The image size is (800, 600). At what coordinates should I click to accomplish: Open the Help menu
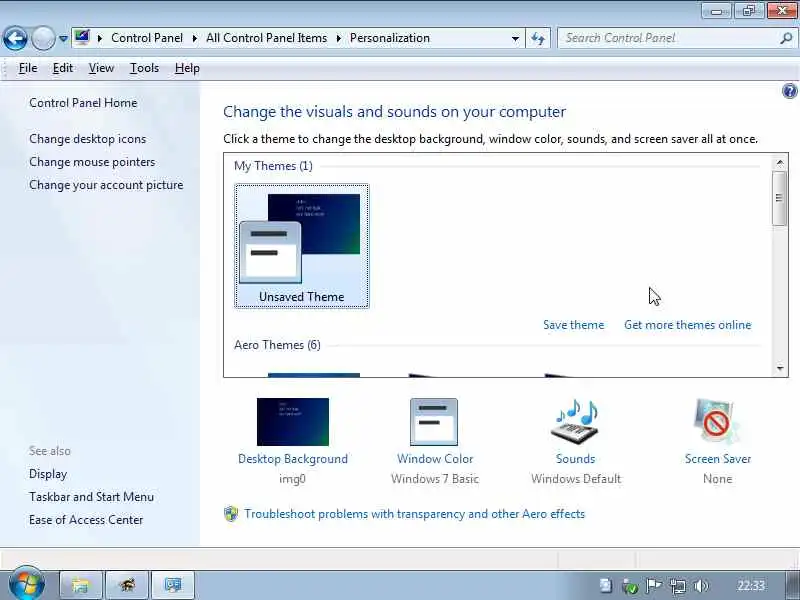pyautogui.click(x=187, y=68)
